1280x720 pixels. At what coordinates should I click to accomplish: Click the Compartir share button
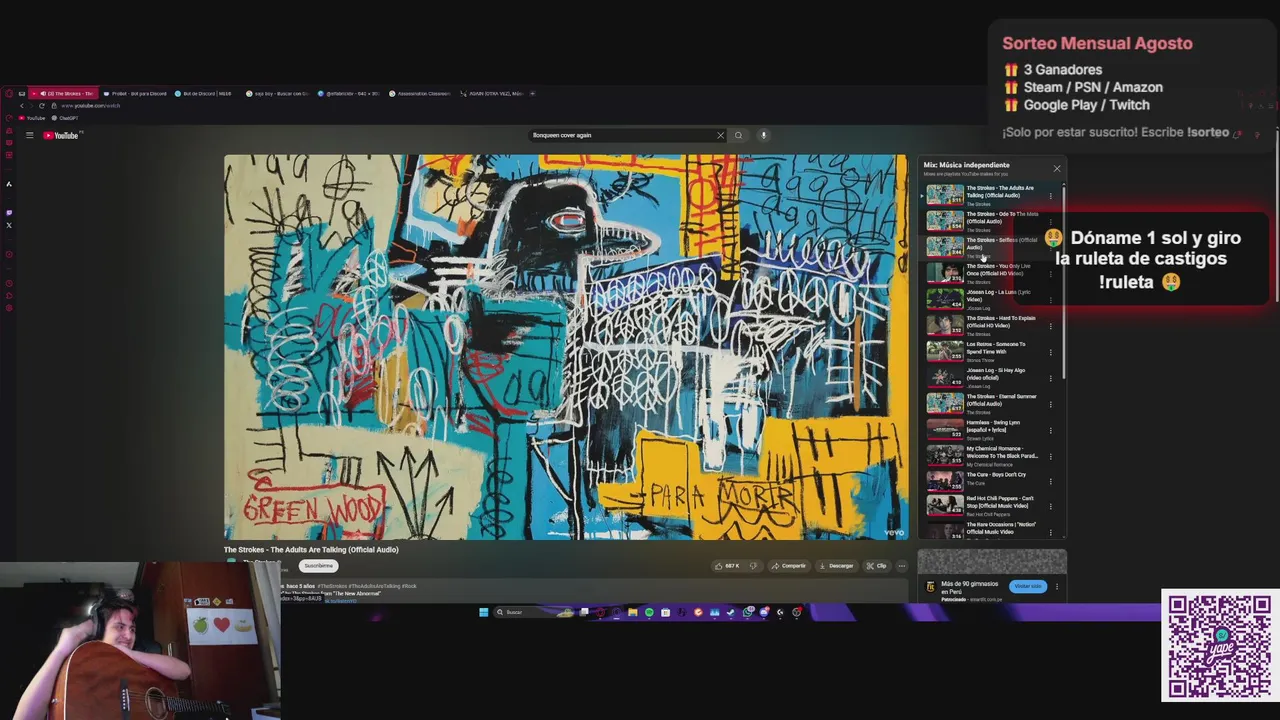pos(788,566)
